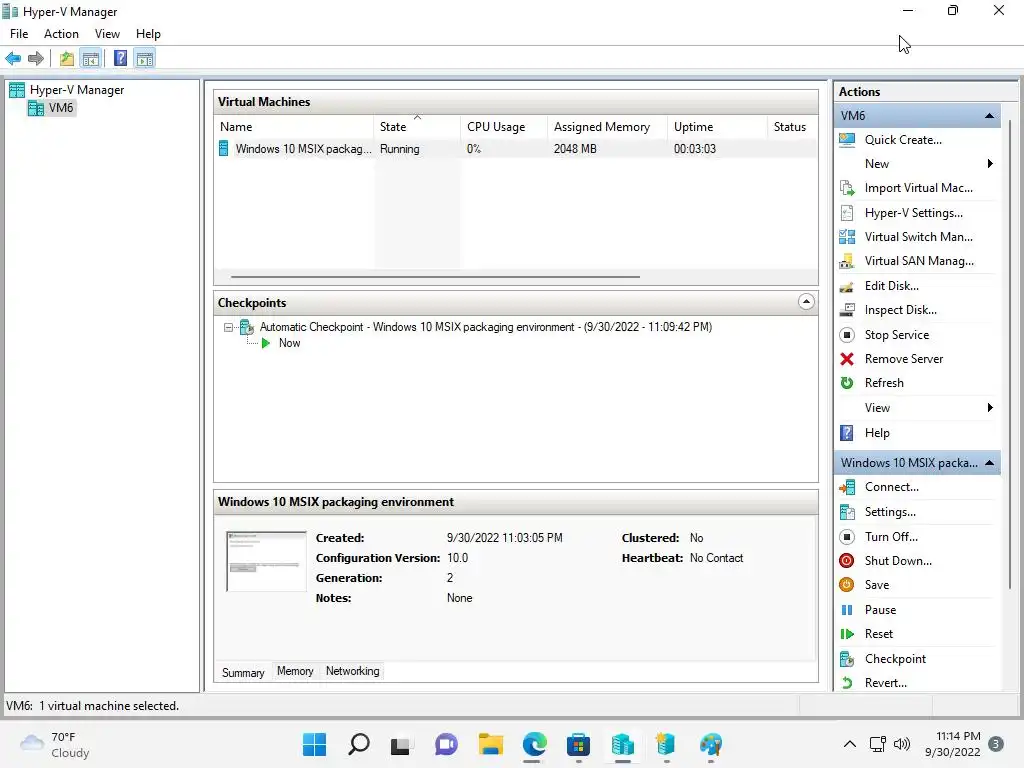The height and width of the screenshot is (768, 1024).
Task: Open Microsoft Edge from taskbar
Action: coord(534,744)
